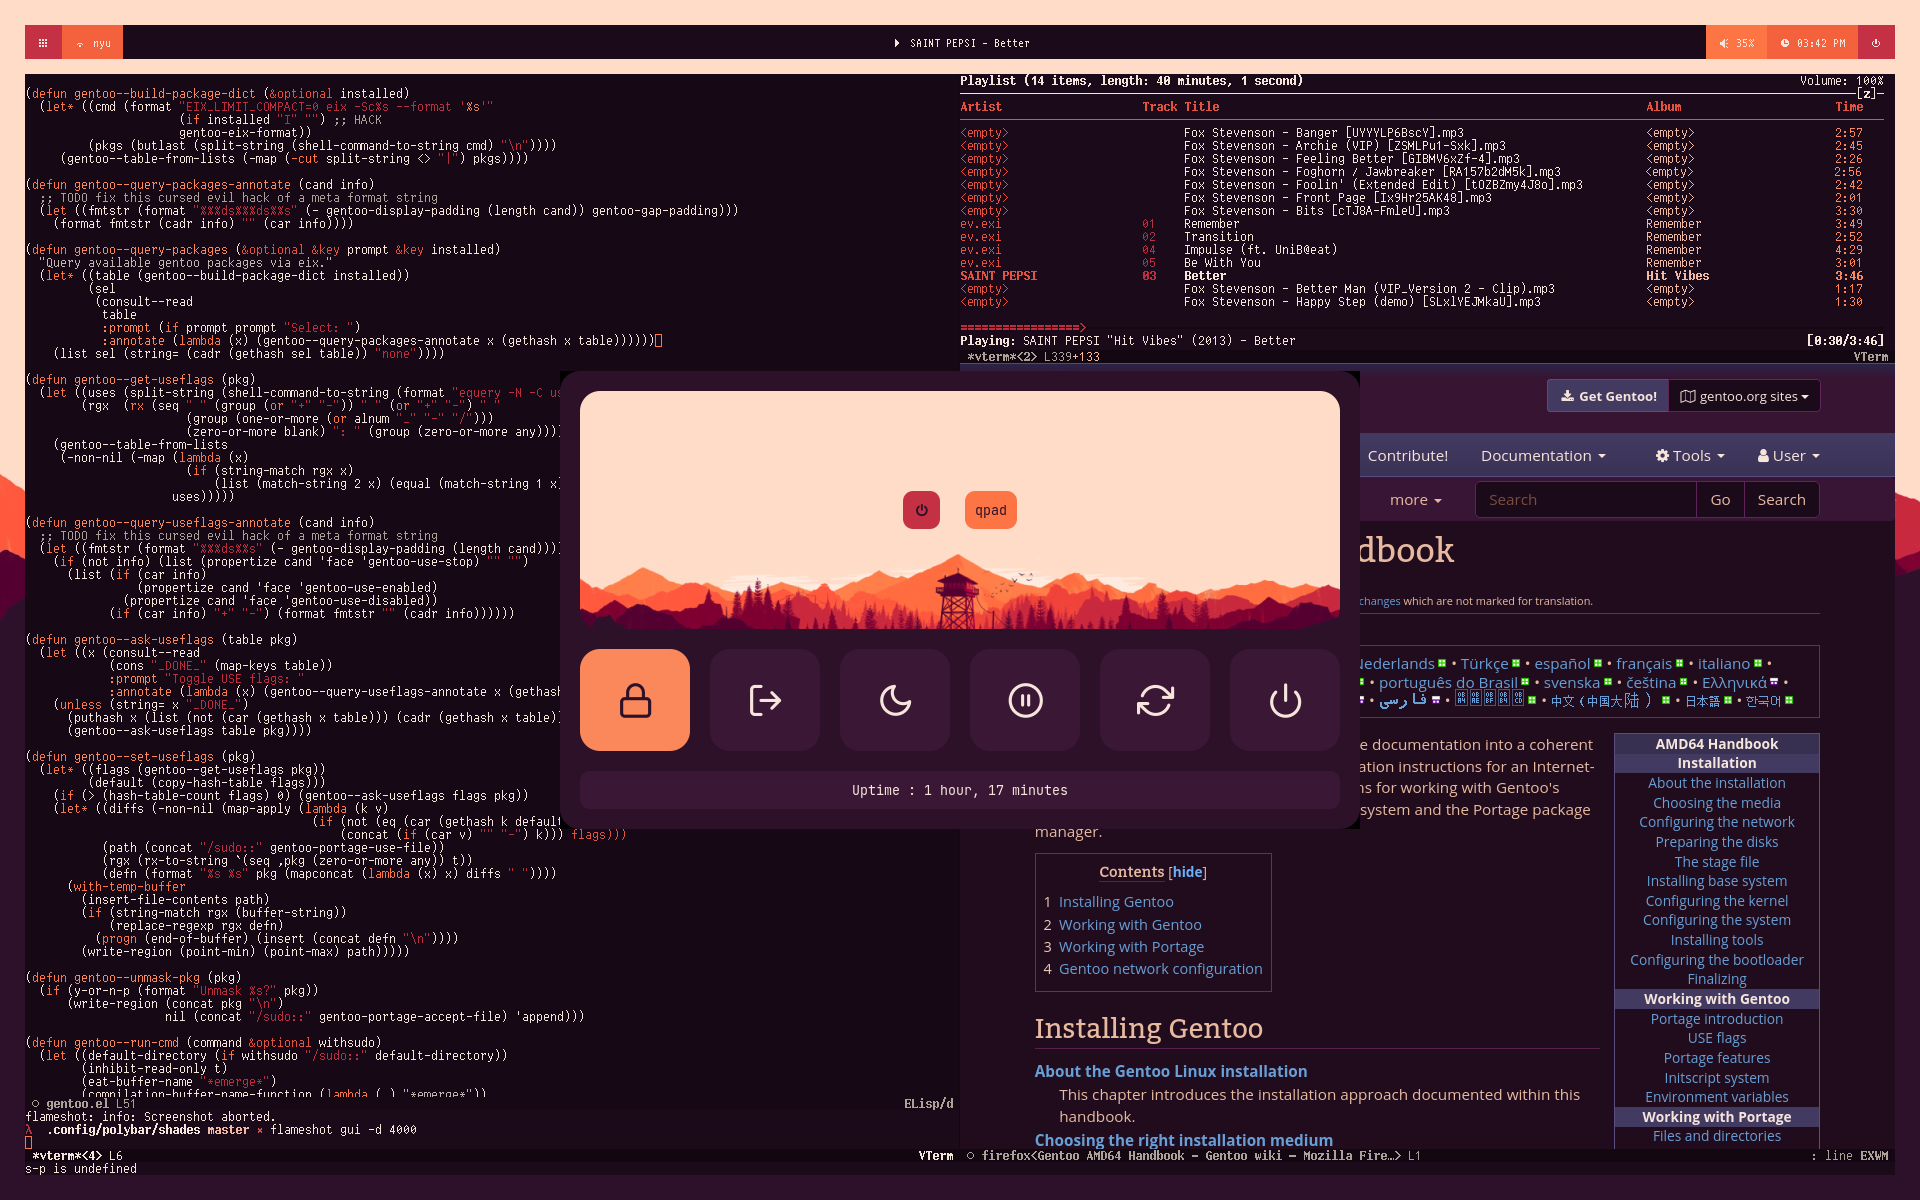Click the Lock screen button in power menu

click(635, 700)
